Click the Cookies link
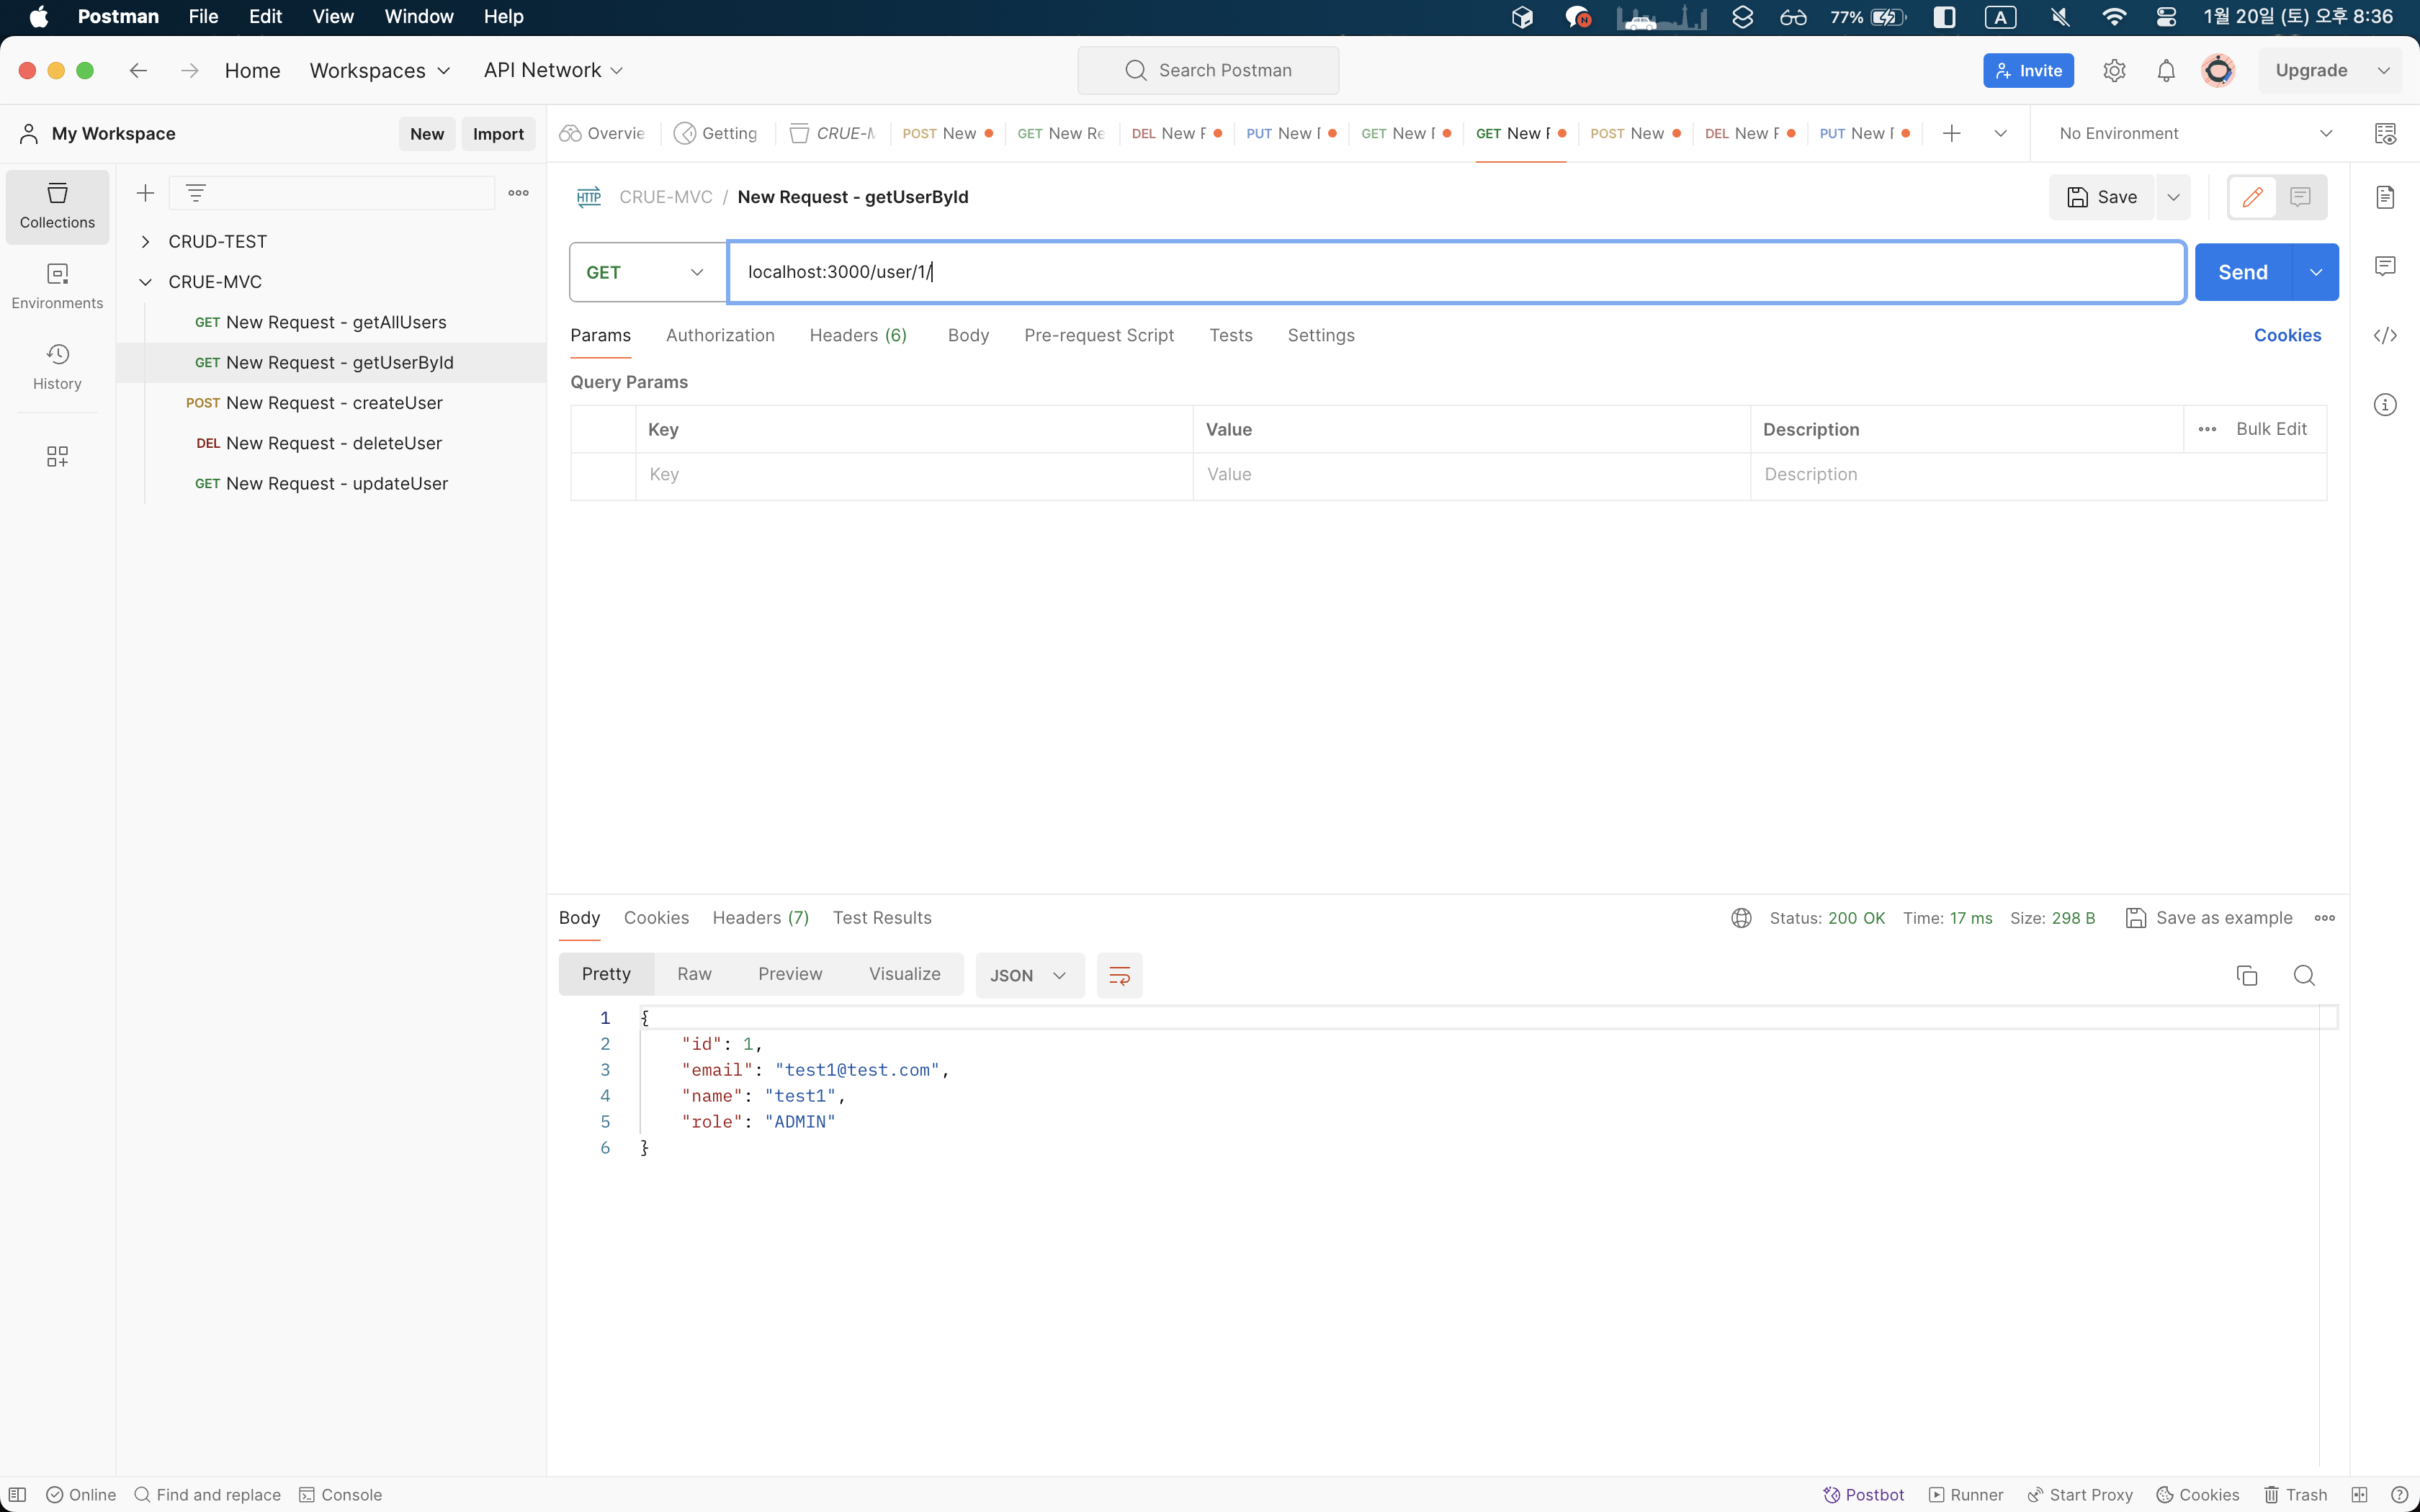 click(2287, 336)
